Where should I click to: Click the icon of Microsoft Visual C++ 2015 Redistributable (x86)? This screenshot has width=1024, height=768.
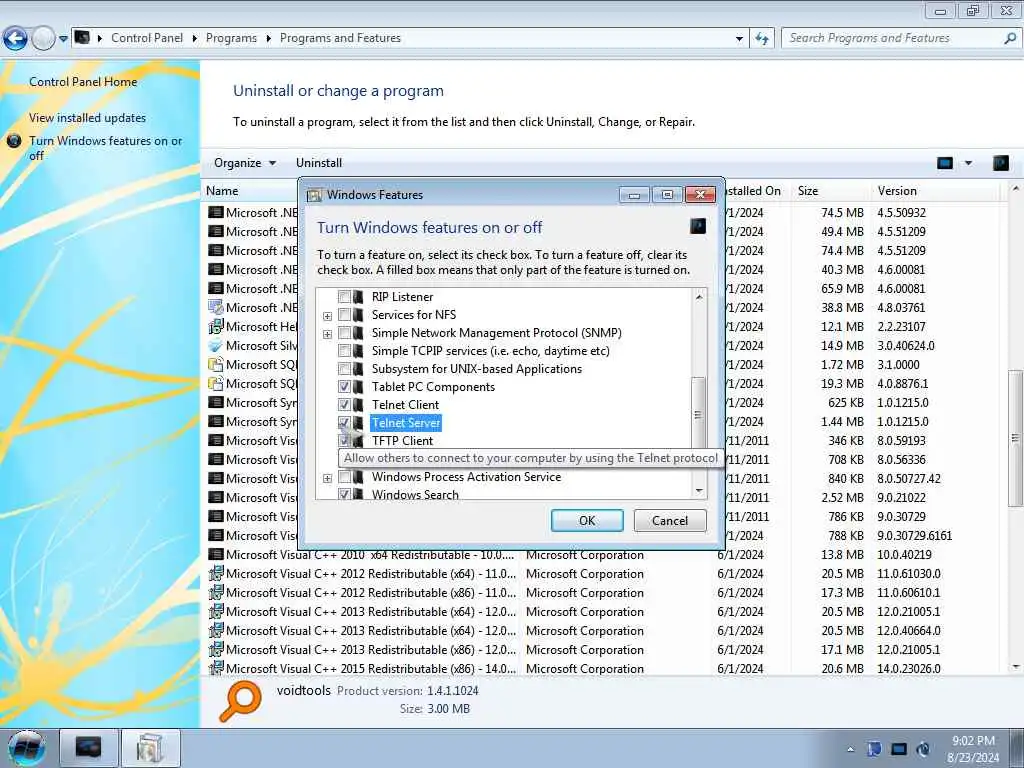point(216,668)
